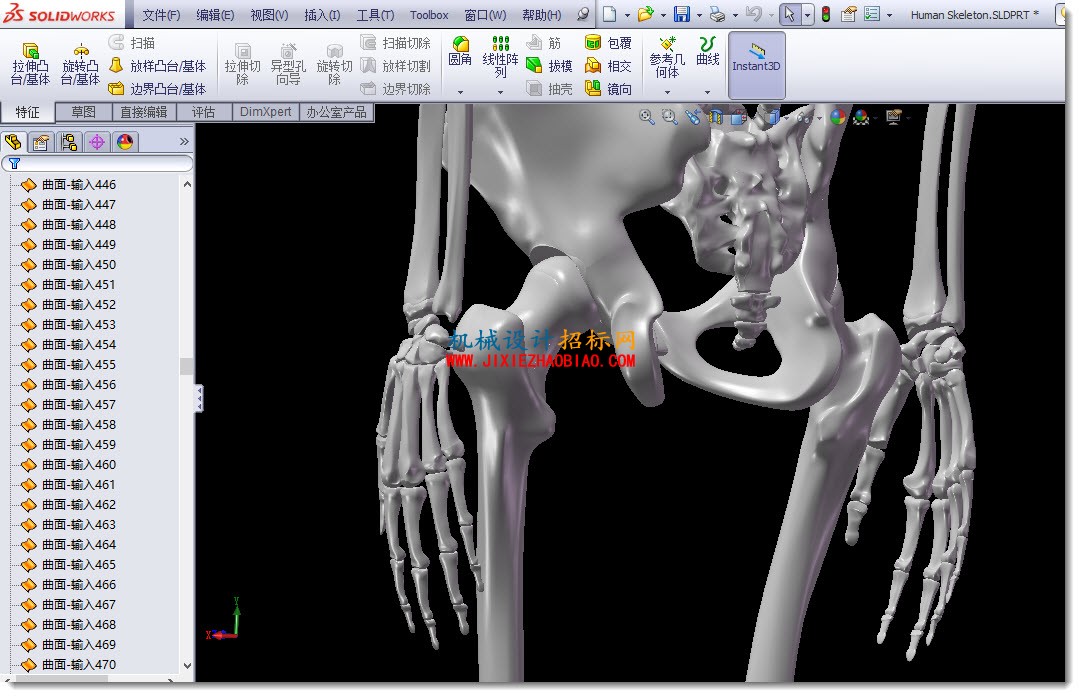Select the 扫描切除 swept cut tool
1080x697 pixels.
point(396,43)
